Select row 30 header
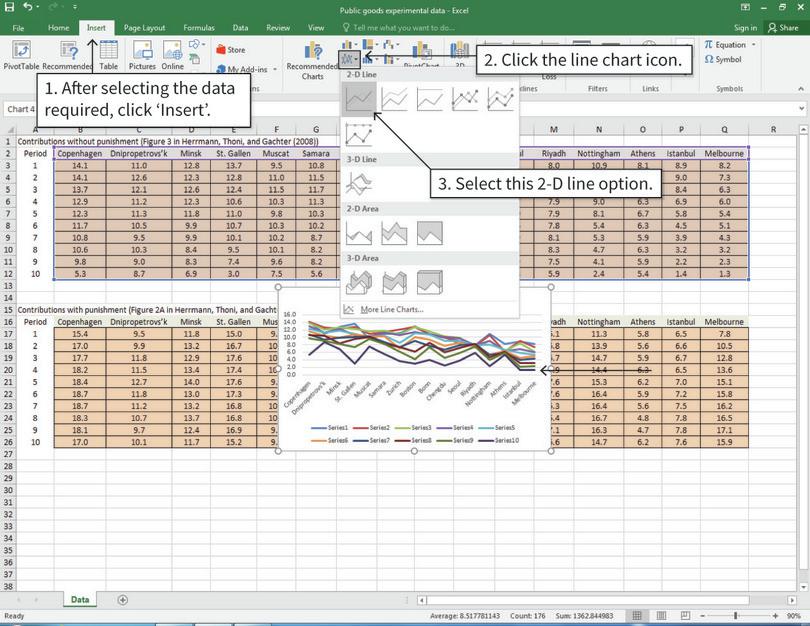This screenshot has width=810, height=626. pyautogui.click(x=8, y=490)
